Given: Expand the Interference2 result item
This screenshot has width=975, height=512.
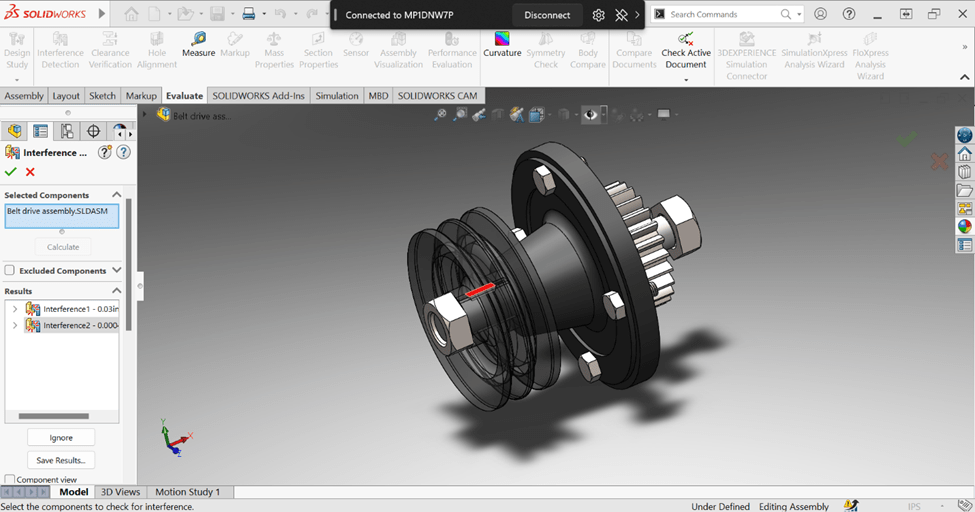Looking at the screenshot, I should pyautogui.click(x=14, y=325).
